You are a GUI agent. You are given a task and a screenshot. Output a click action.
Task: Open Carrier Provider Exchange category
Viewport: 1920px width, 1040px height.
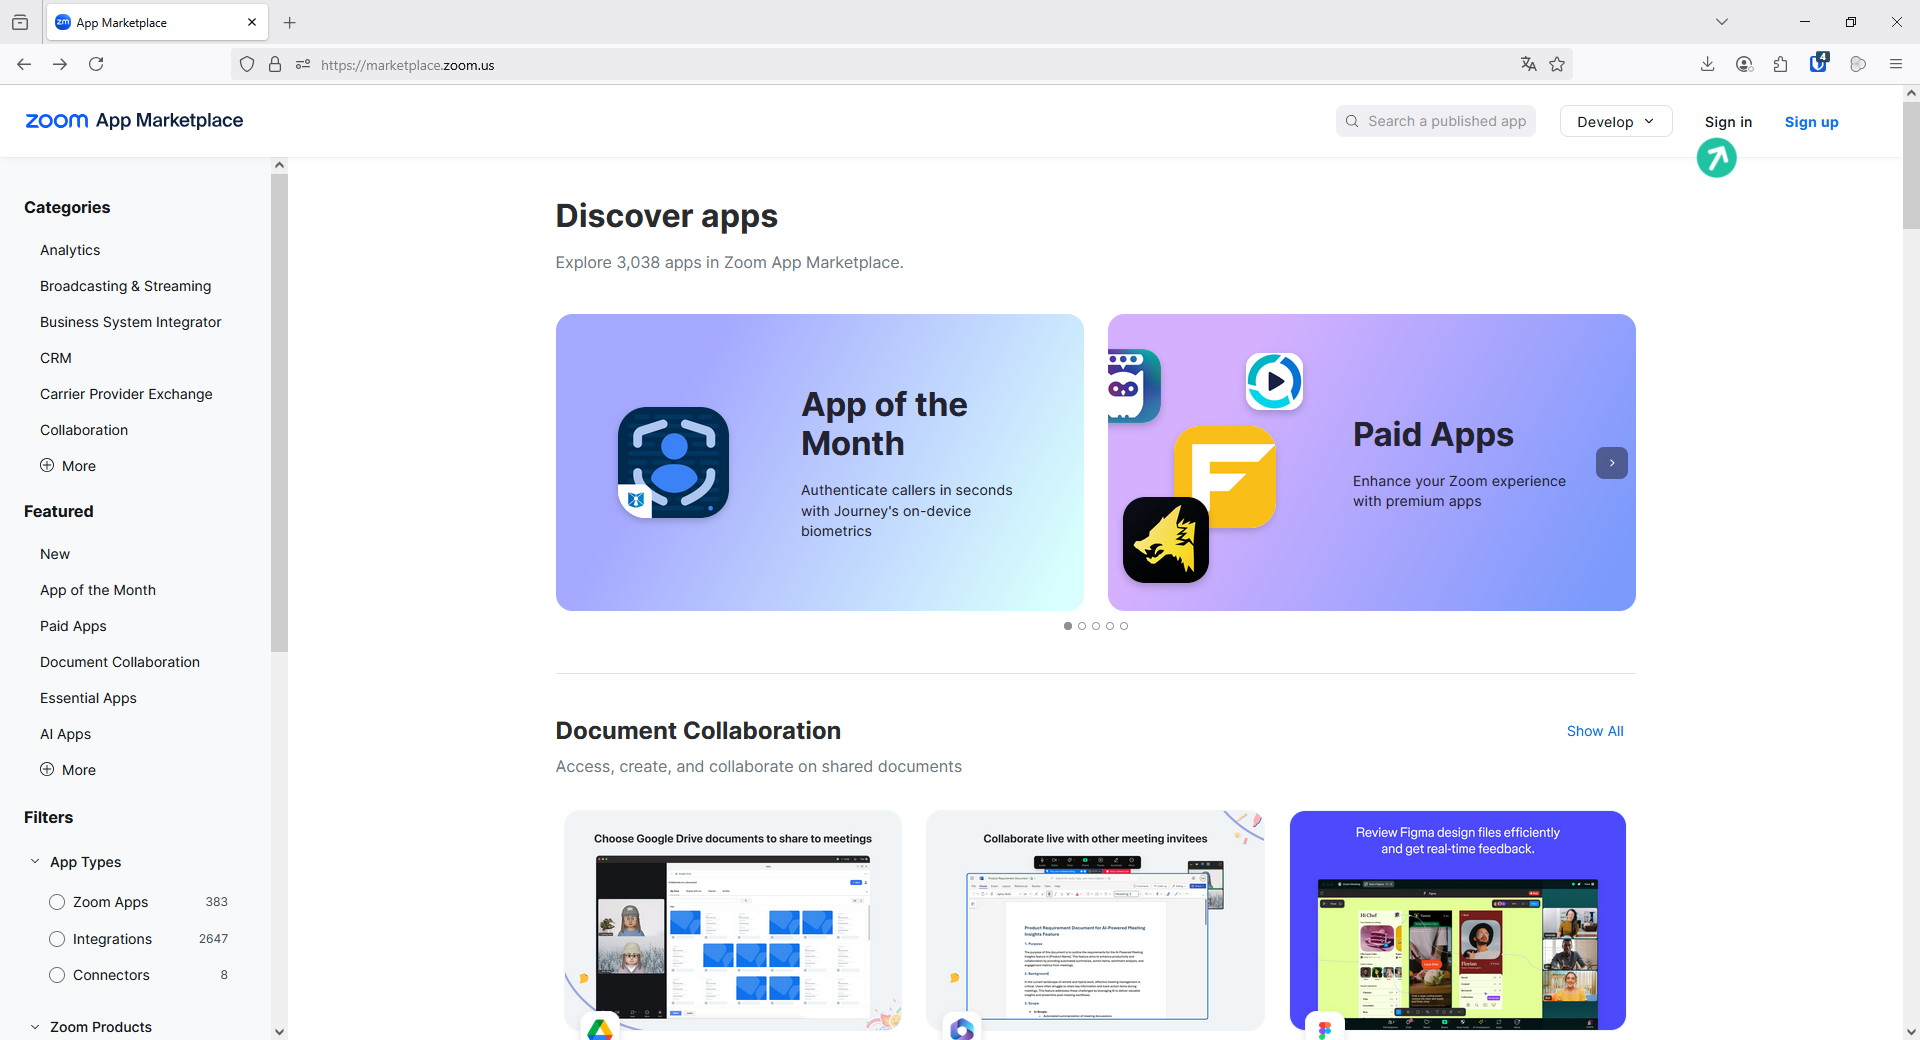[x=126, y=394]
